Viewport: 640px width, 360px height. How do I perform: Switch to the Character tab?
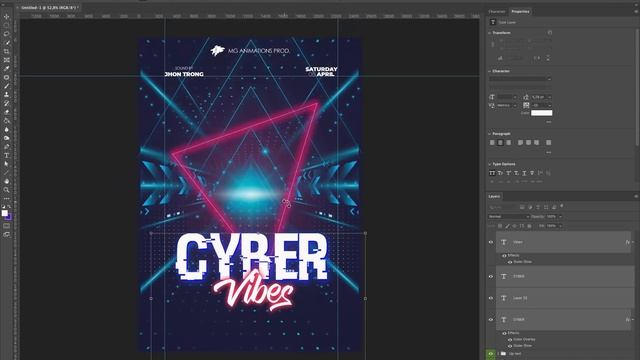(497, 11)
